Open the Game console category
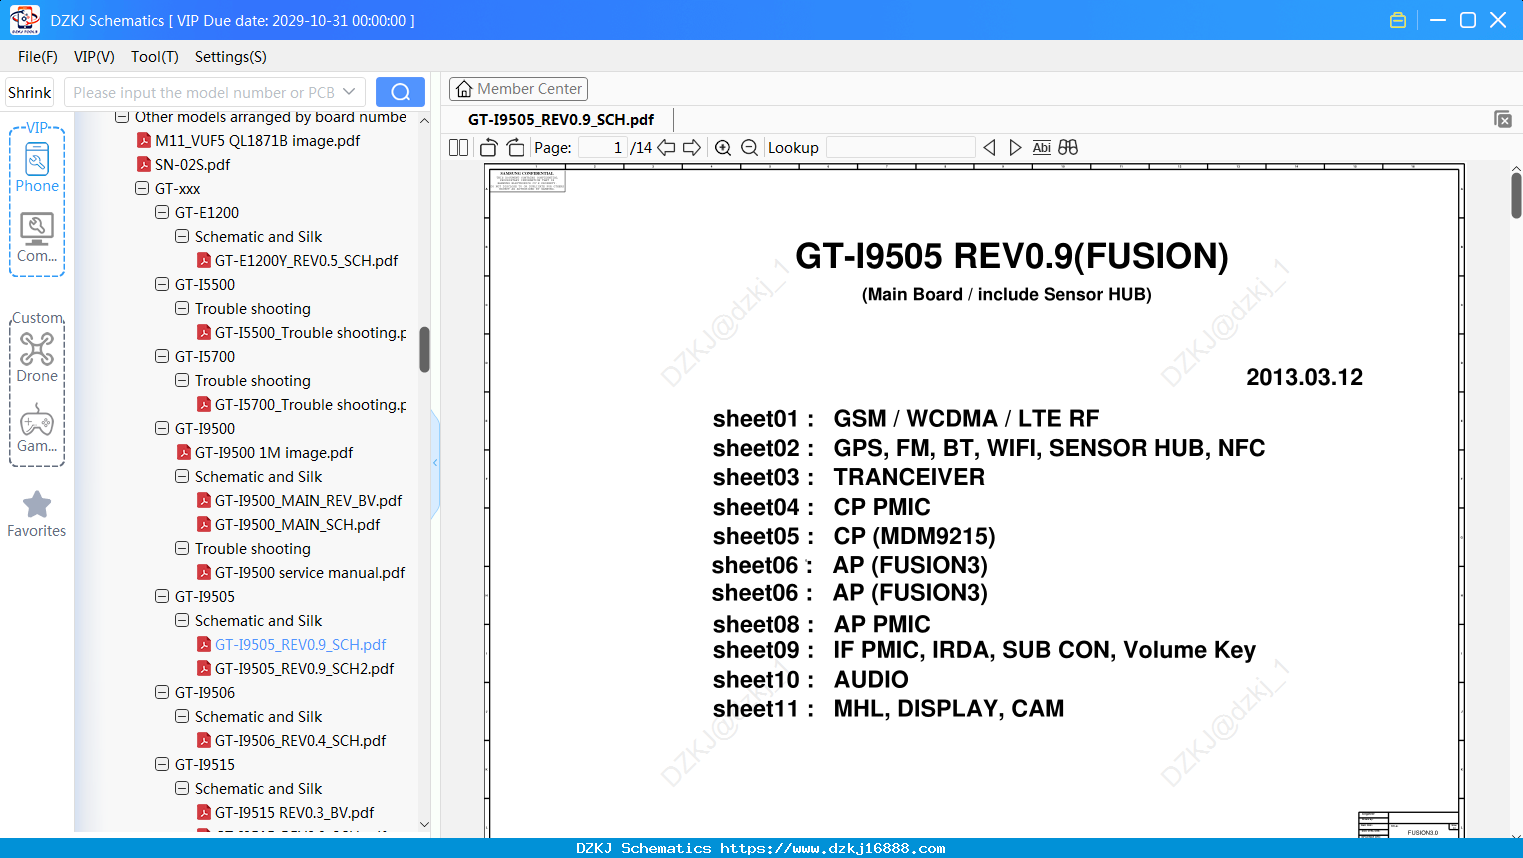Screen dimensions: 1523x858 click(37, 428)
